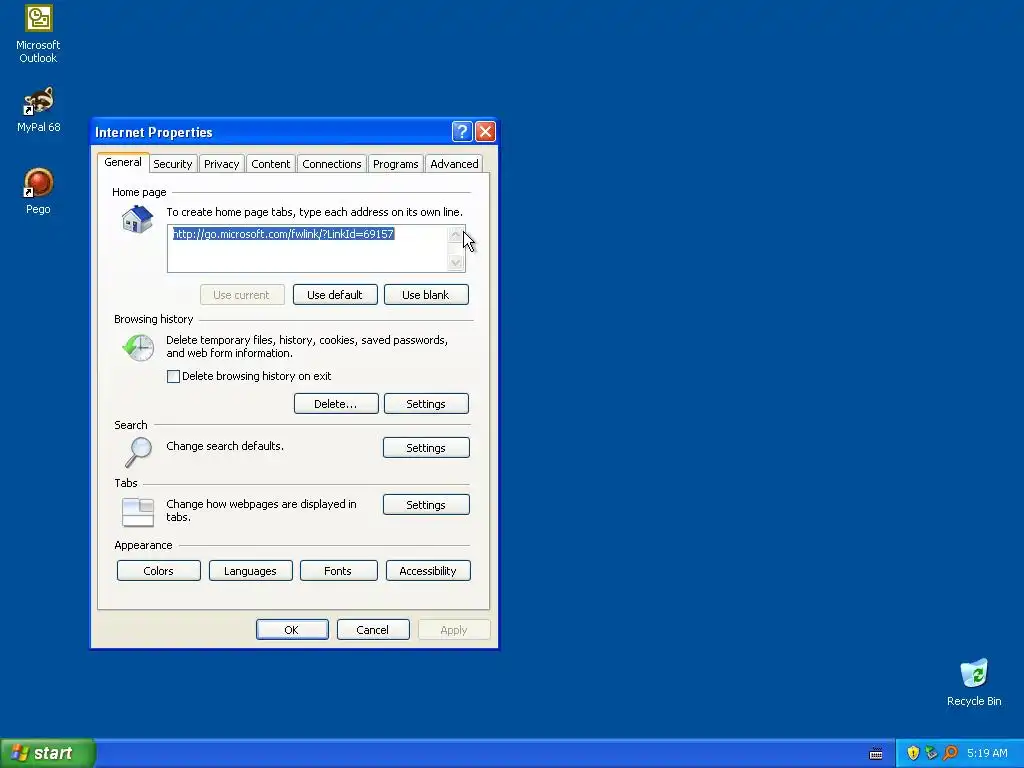
Task: Click the orange magnifier tray icon
Action: 950,753
